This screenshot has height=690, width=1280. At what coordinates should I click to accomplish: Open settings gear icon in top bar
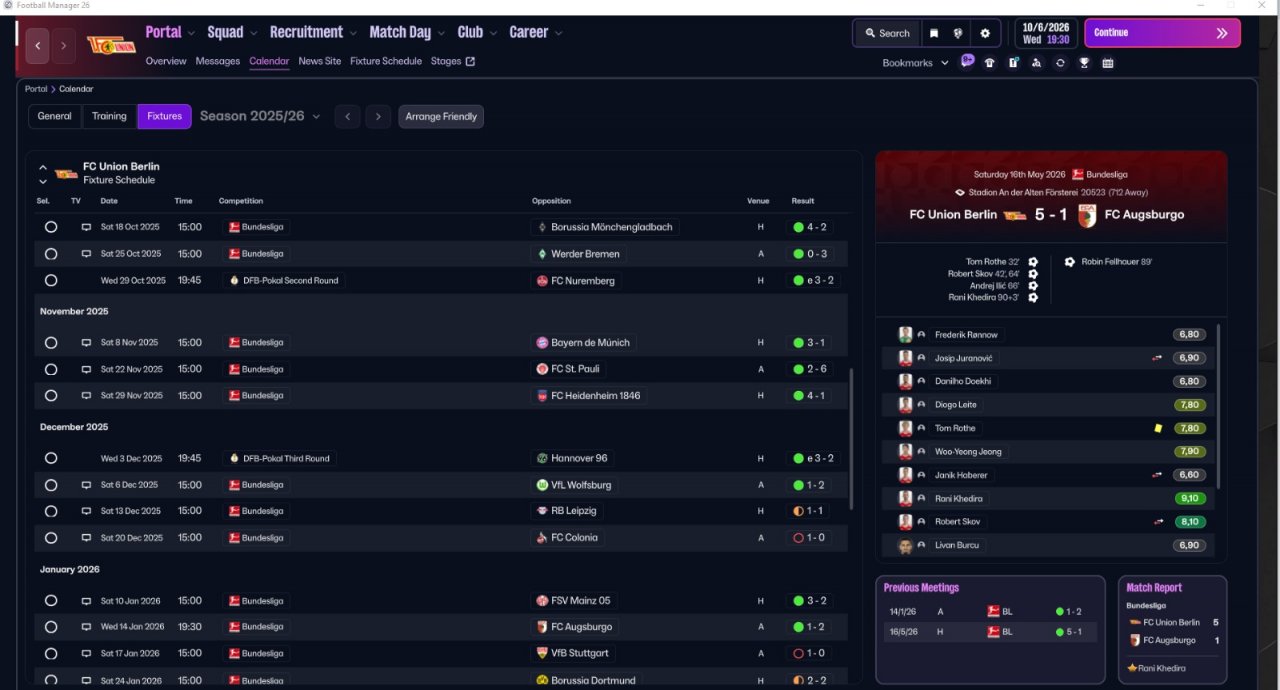coord(985,33)
